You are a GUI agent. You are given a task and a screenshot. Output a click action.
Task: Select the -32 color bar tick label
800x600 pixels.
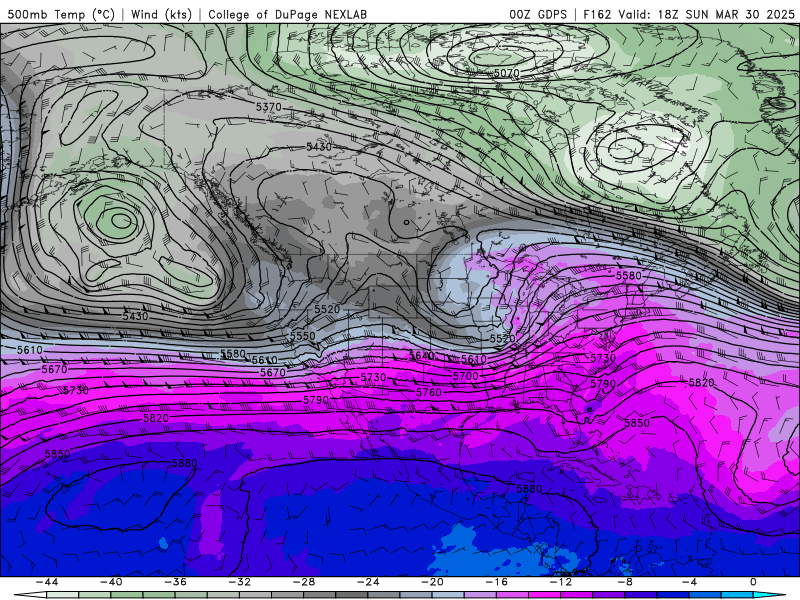(239, 582)
